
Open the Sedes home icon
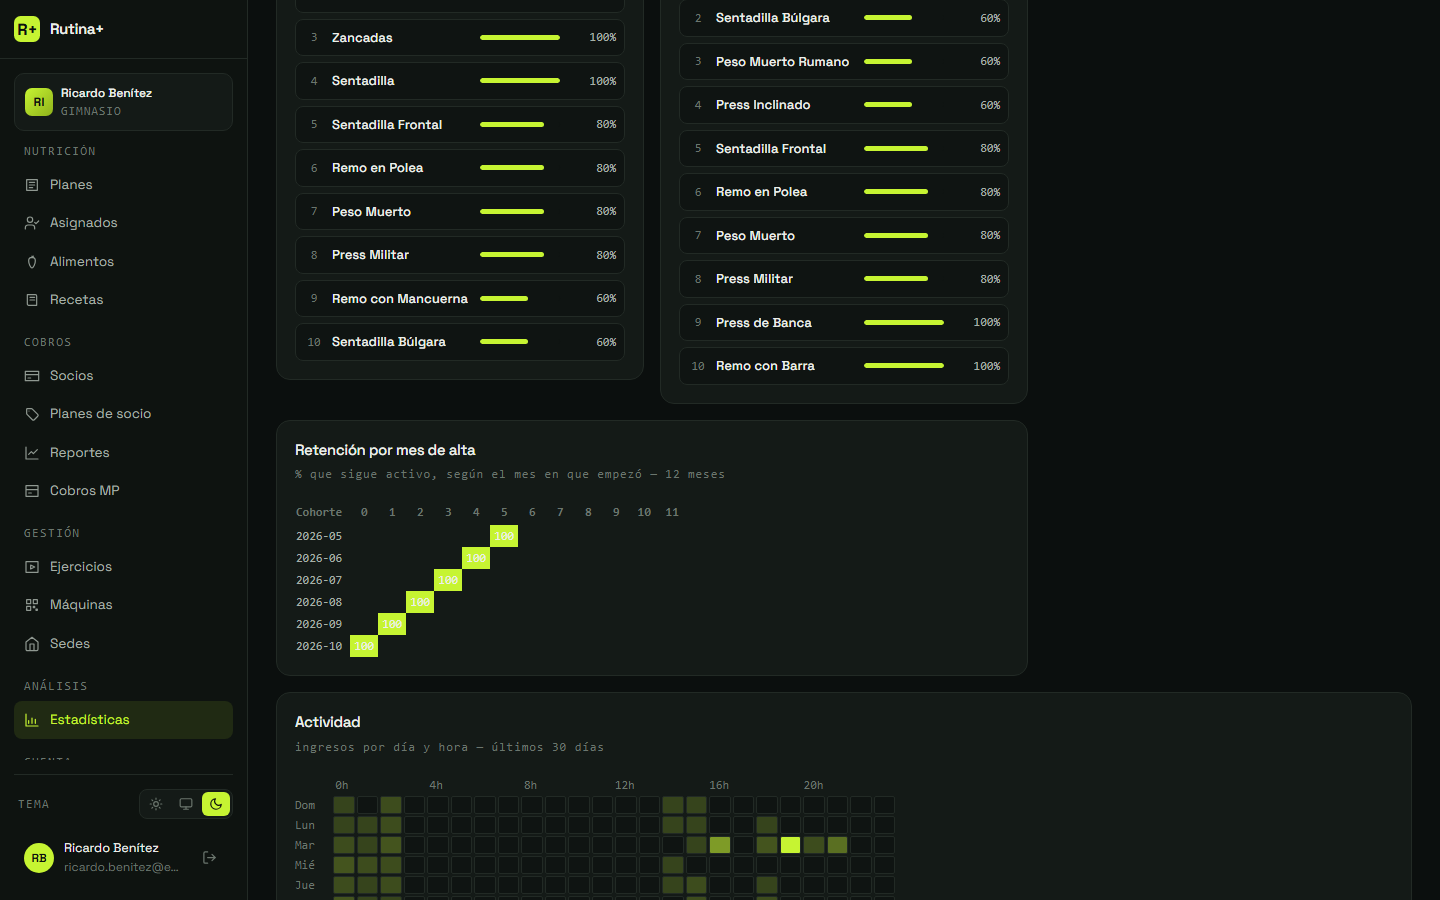click(32, 644)
